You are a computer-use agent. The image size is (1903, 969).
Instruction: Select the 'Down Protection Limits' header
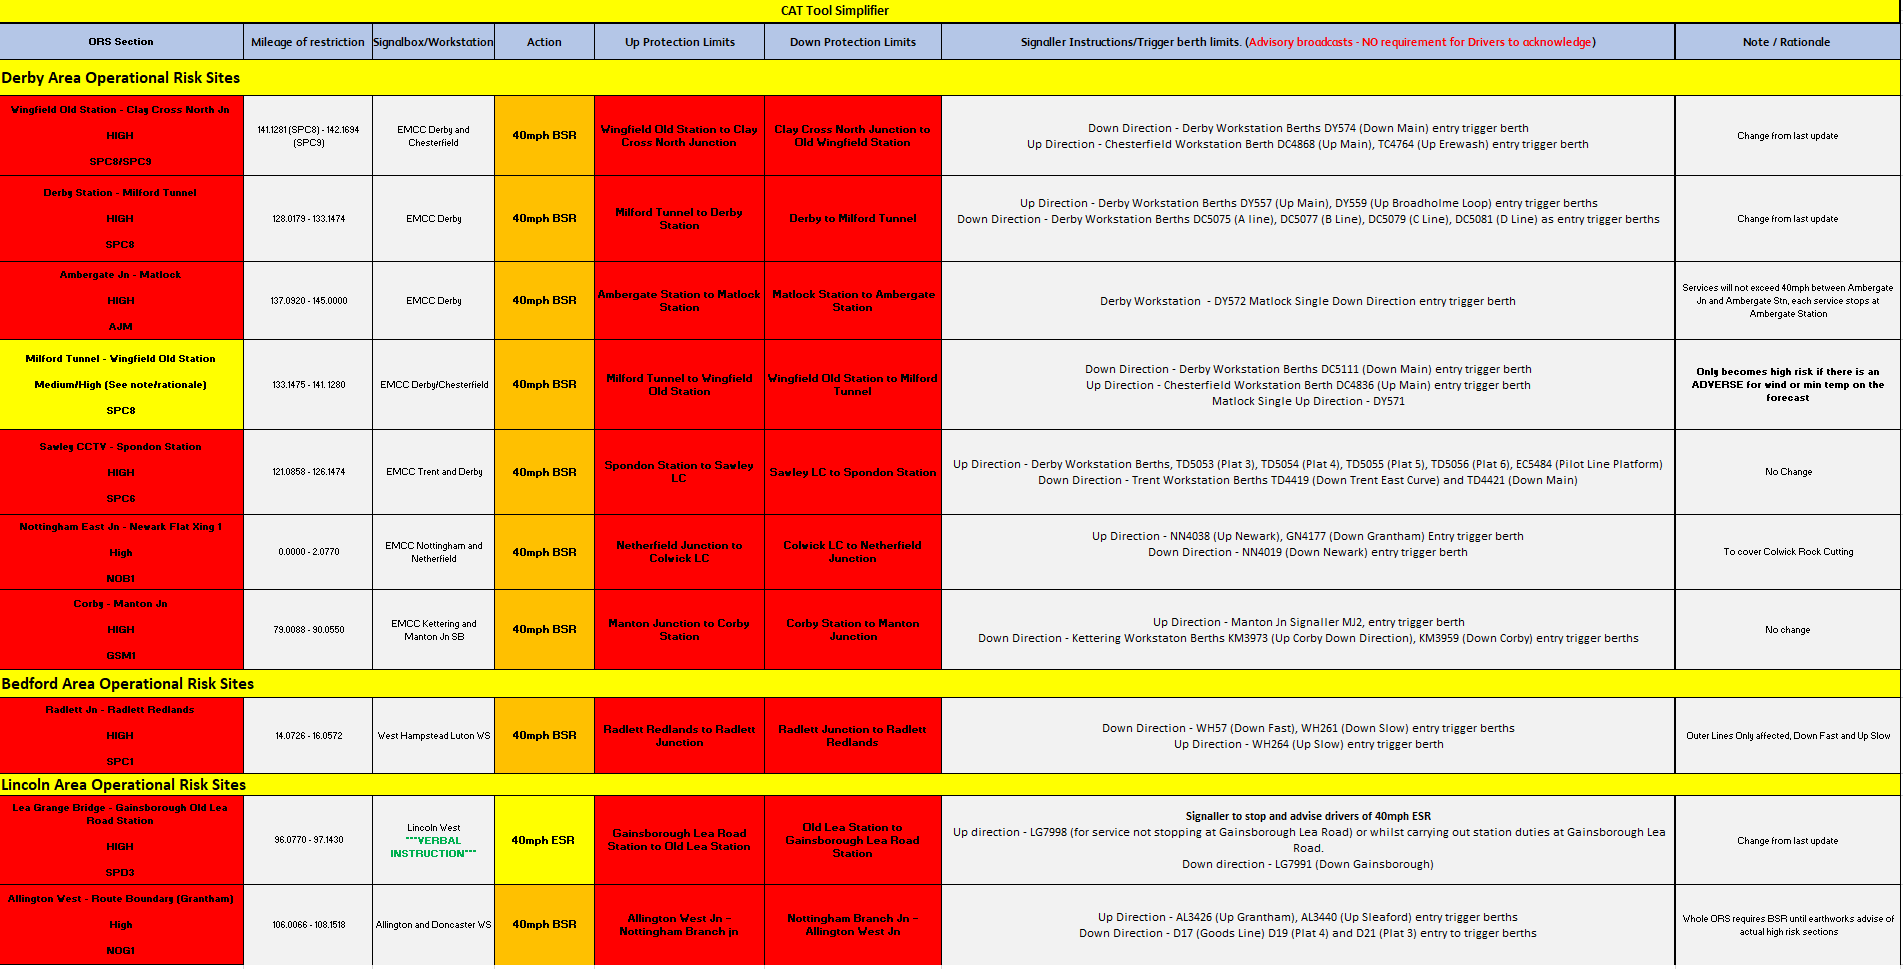[x=853, y=42]
